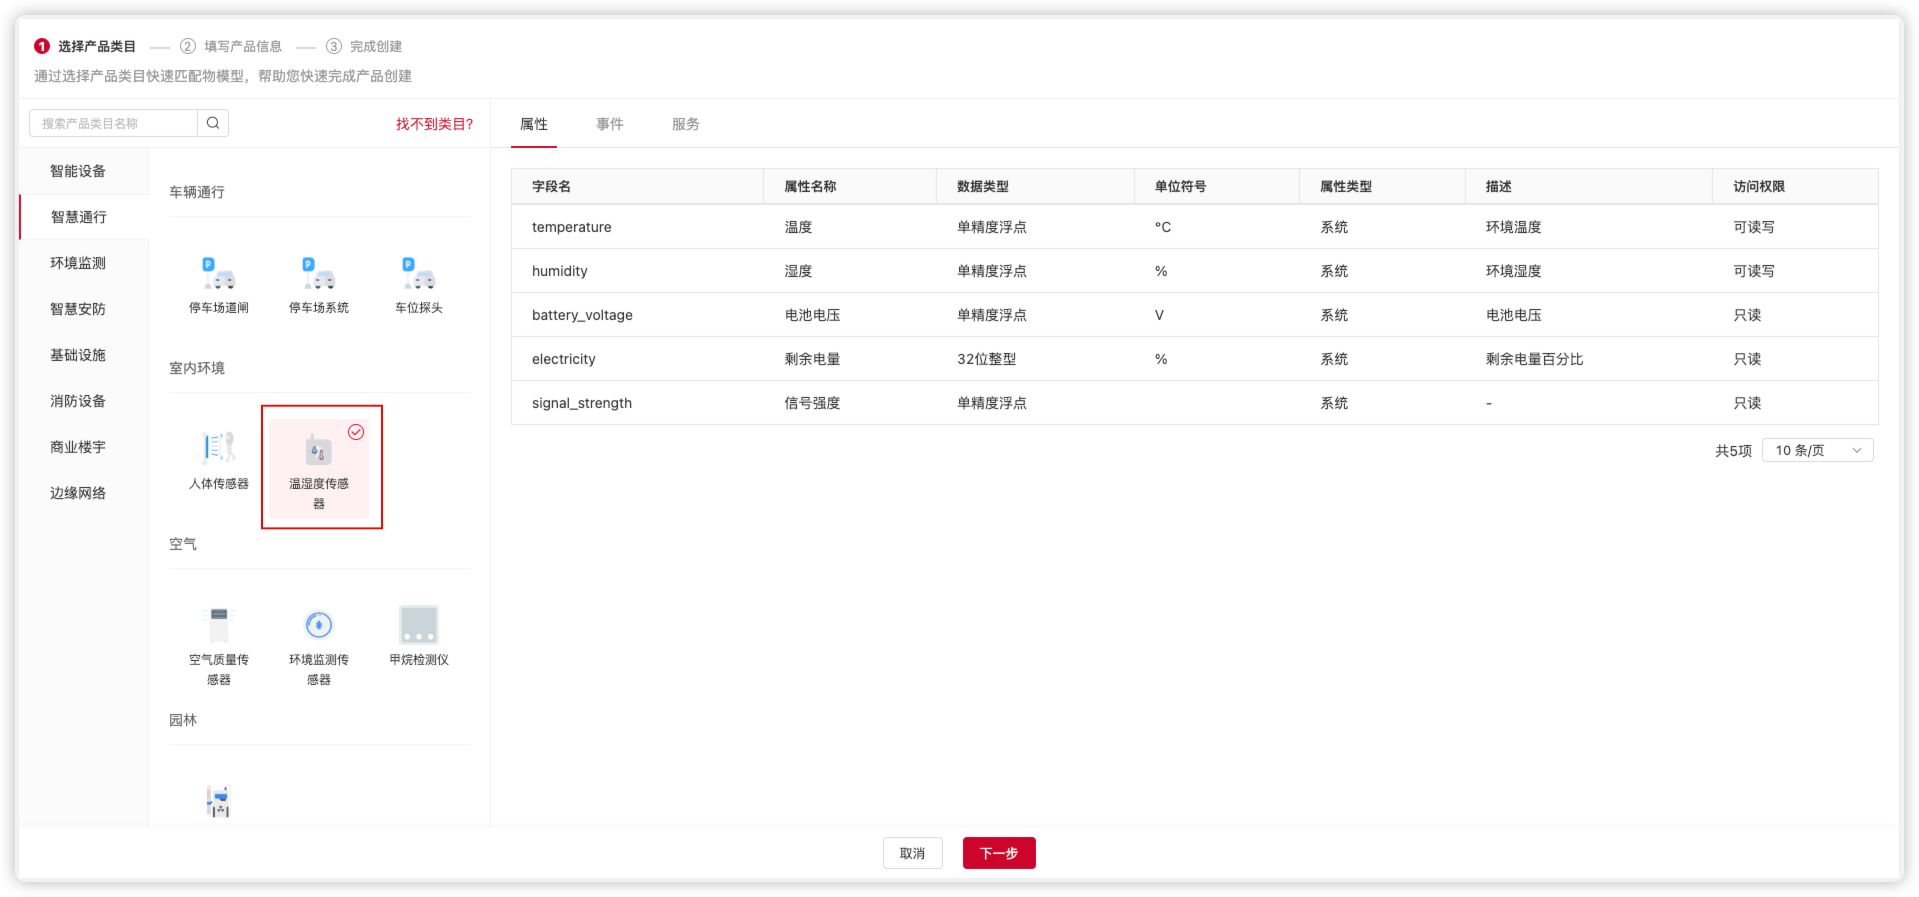The width and height of the screenshot is (1919, 897).
Task: Open the 环境监测 category
Action: click(x=84, y=263)
